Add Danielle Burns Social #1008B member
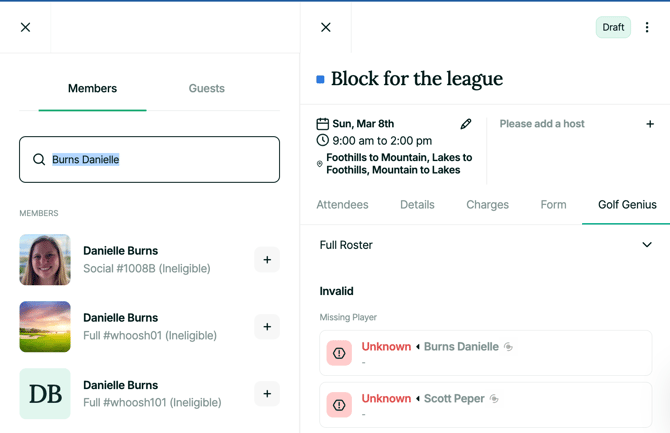Image resolution: width=670 pixels, height=433 pixels. click(x=267, y=260)
